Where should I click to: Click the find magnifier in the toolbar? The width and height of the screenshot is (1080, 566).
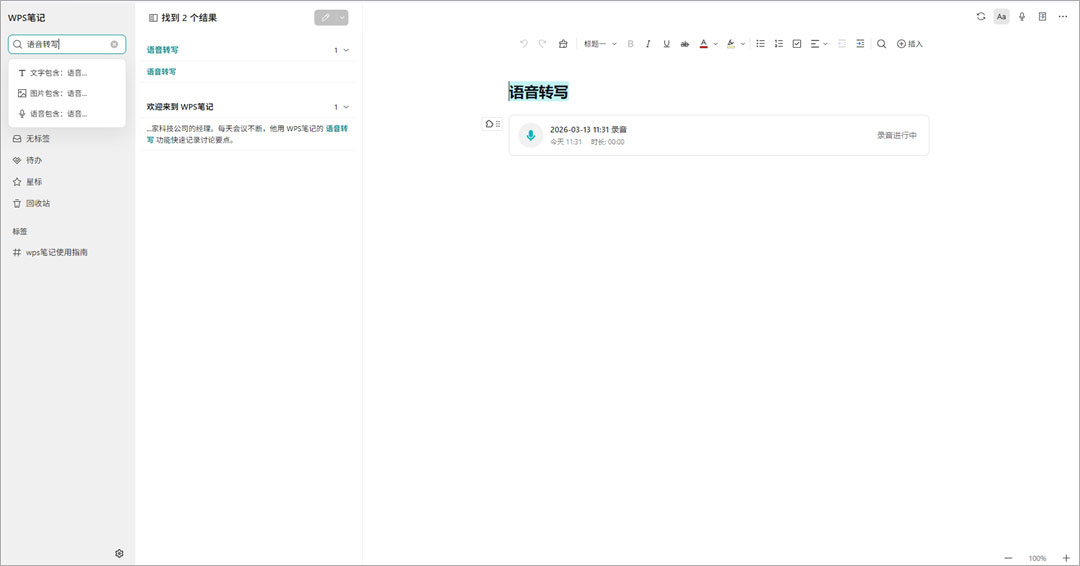tap(881, 43)
